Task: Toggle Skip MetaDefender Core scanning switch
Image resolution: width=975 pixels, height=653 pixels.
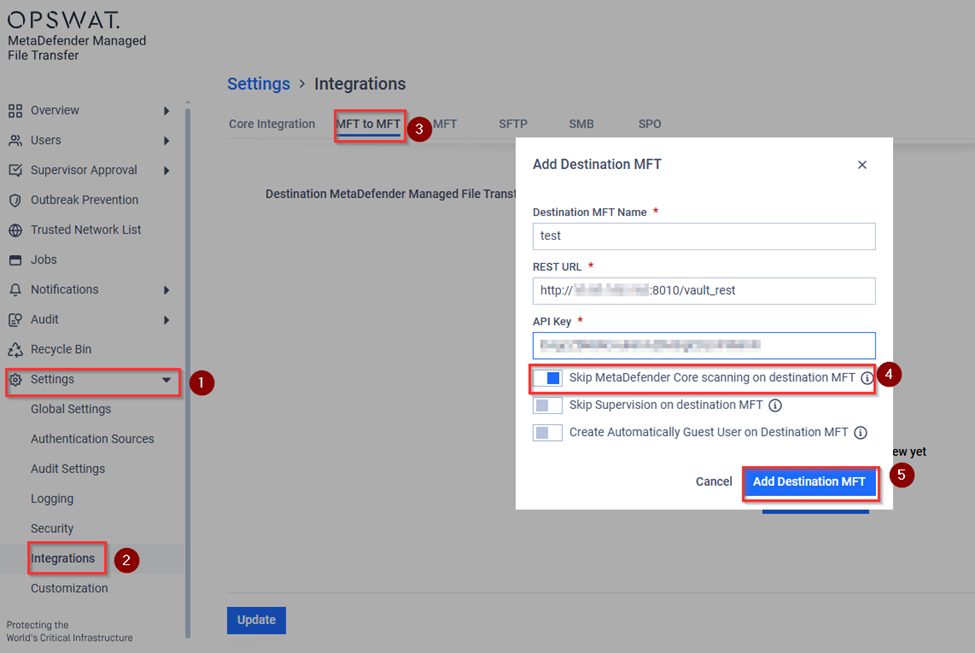Action: 548,378
